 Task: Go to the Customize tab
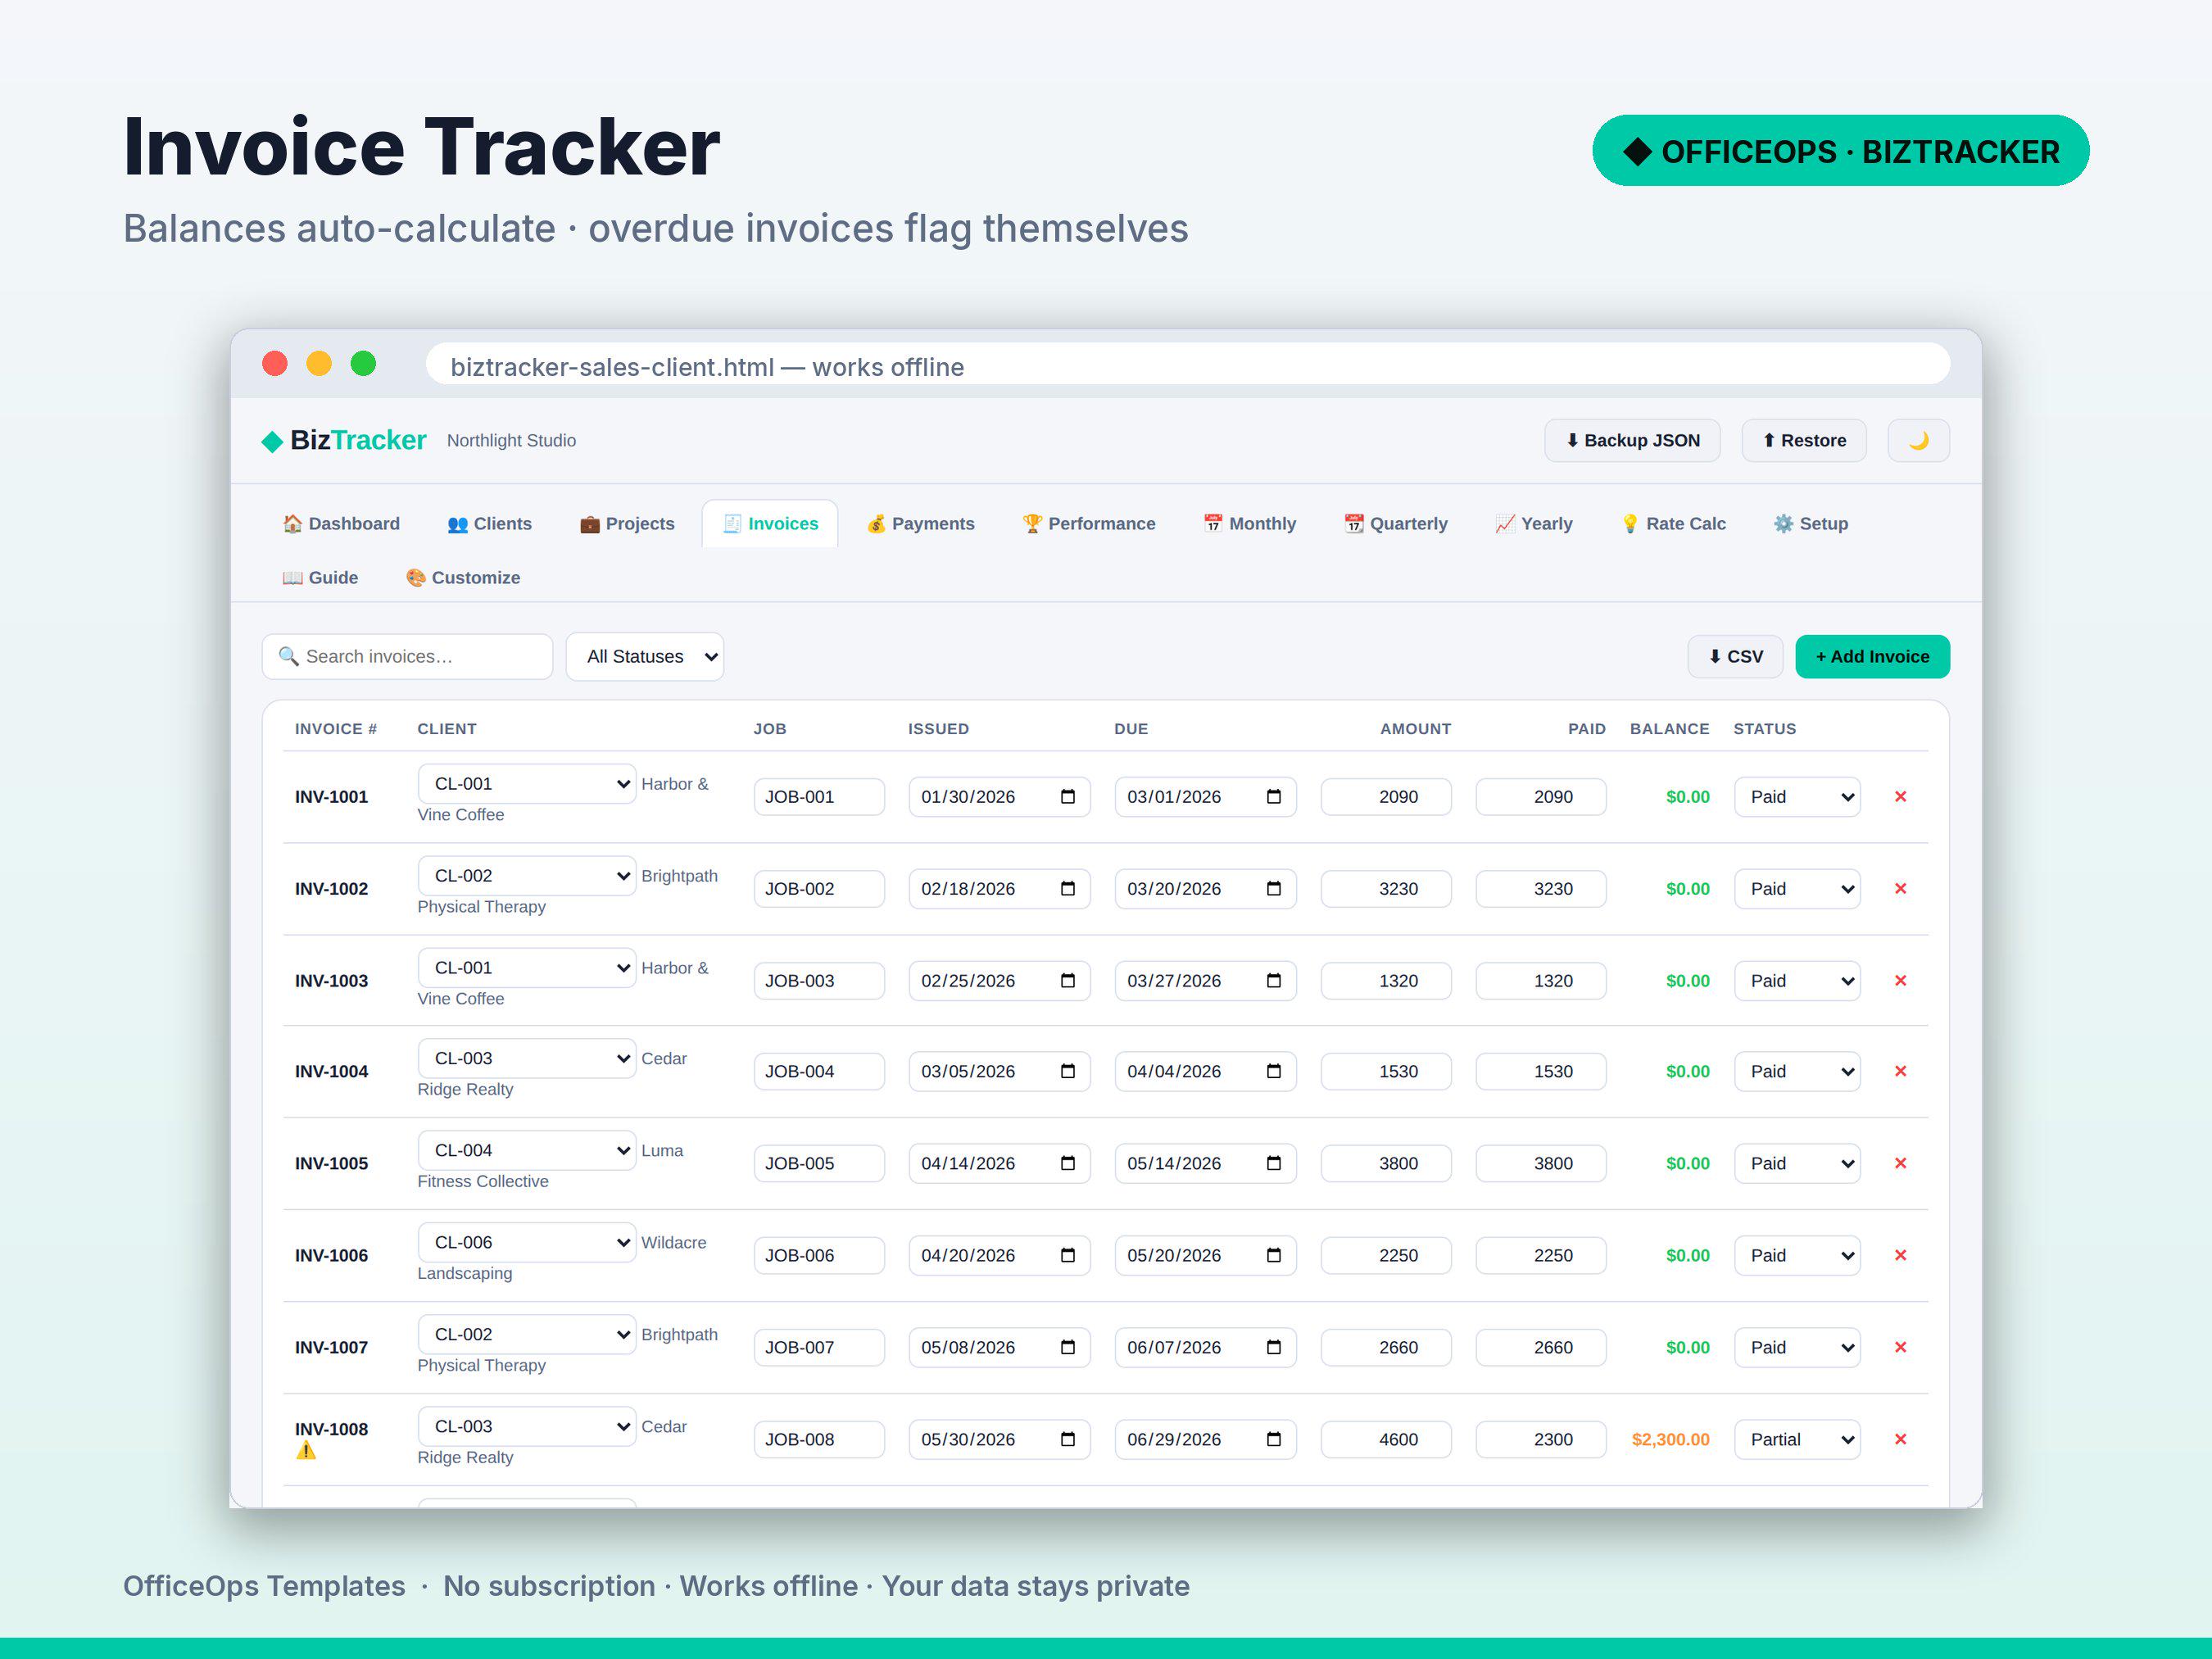[x=463, y=578]
